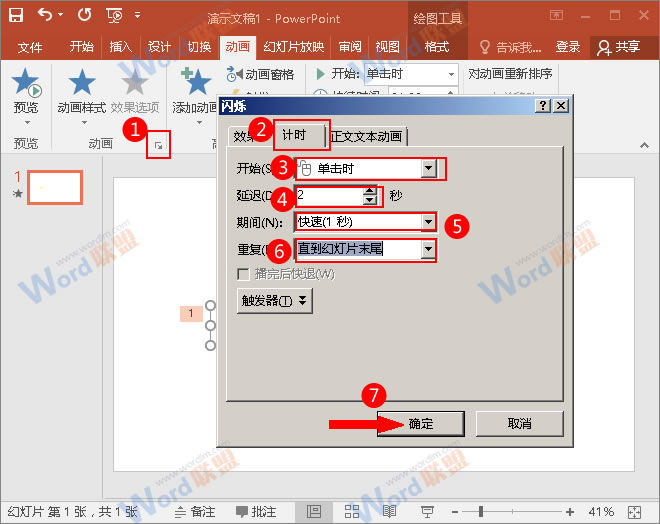Start slide show from status bar icon
Screen dimensions: 660x524
(x=426, y=511)
